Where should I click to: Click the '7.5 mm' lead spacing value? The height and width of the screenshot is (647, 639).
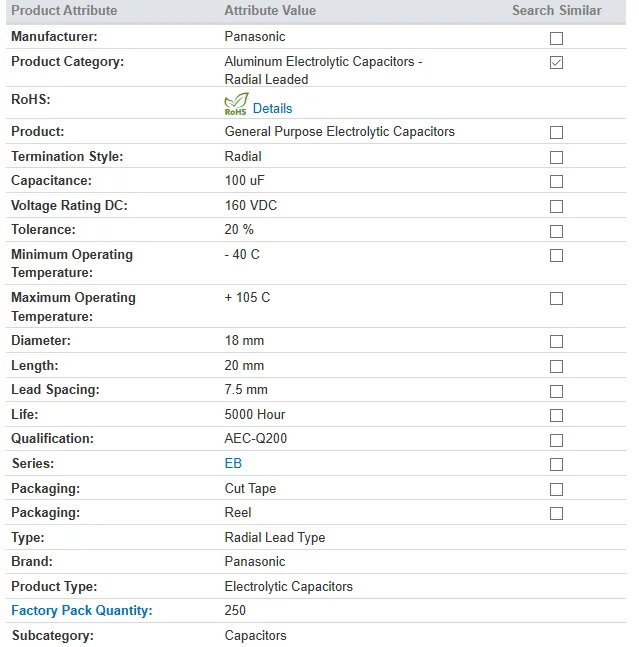click(246, 390)
